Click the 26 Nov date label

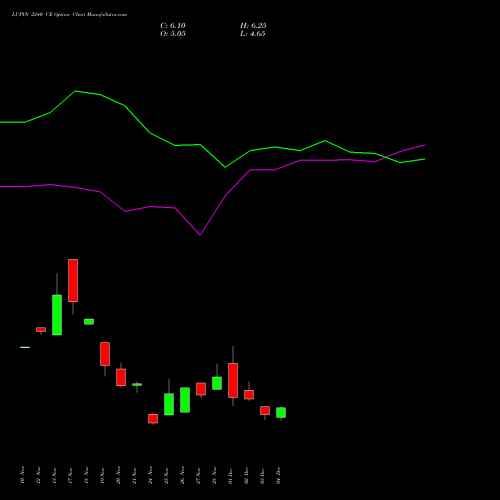(182, 475)
